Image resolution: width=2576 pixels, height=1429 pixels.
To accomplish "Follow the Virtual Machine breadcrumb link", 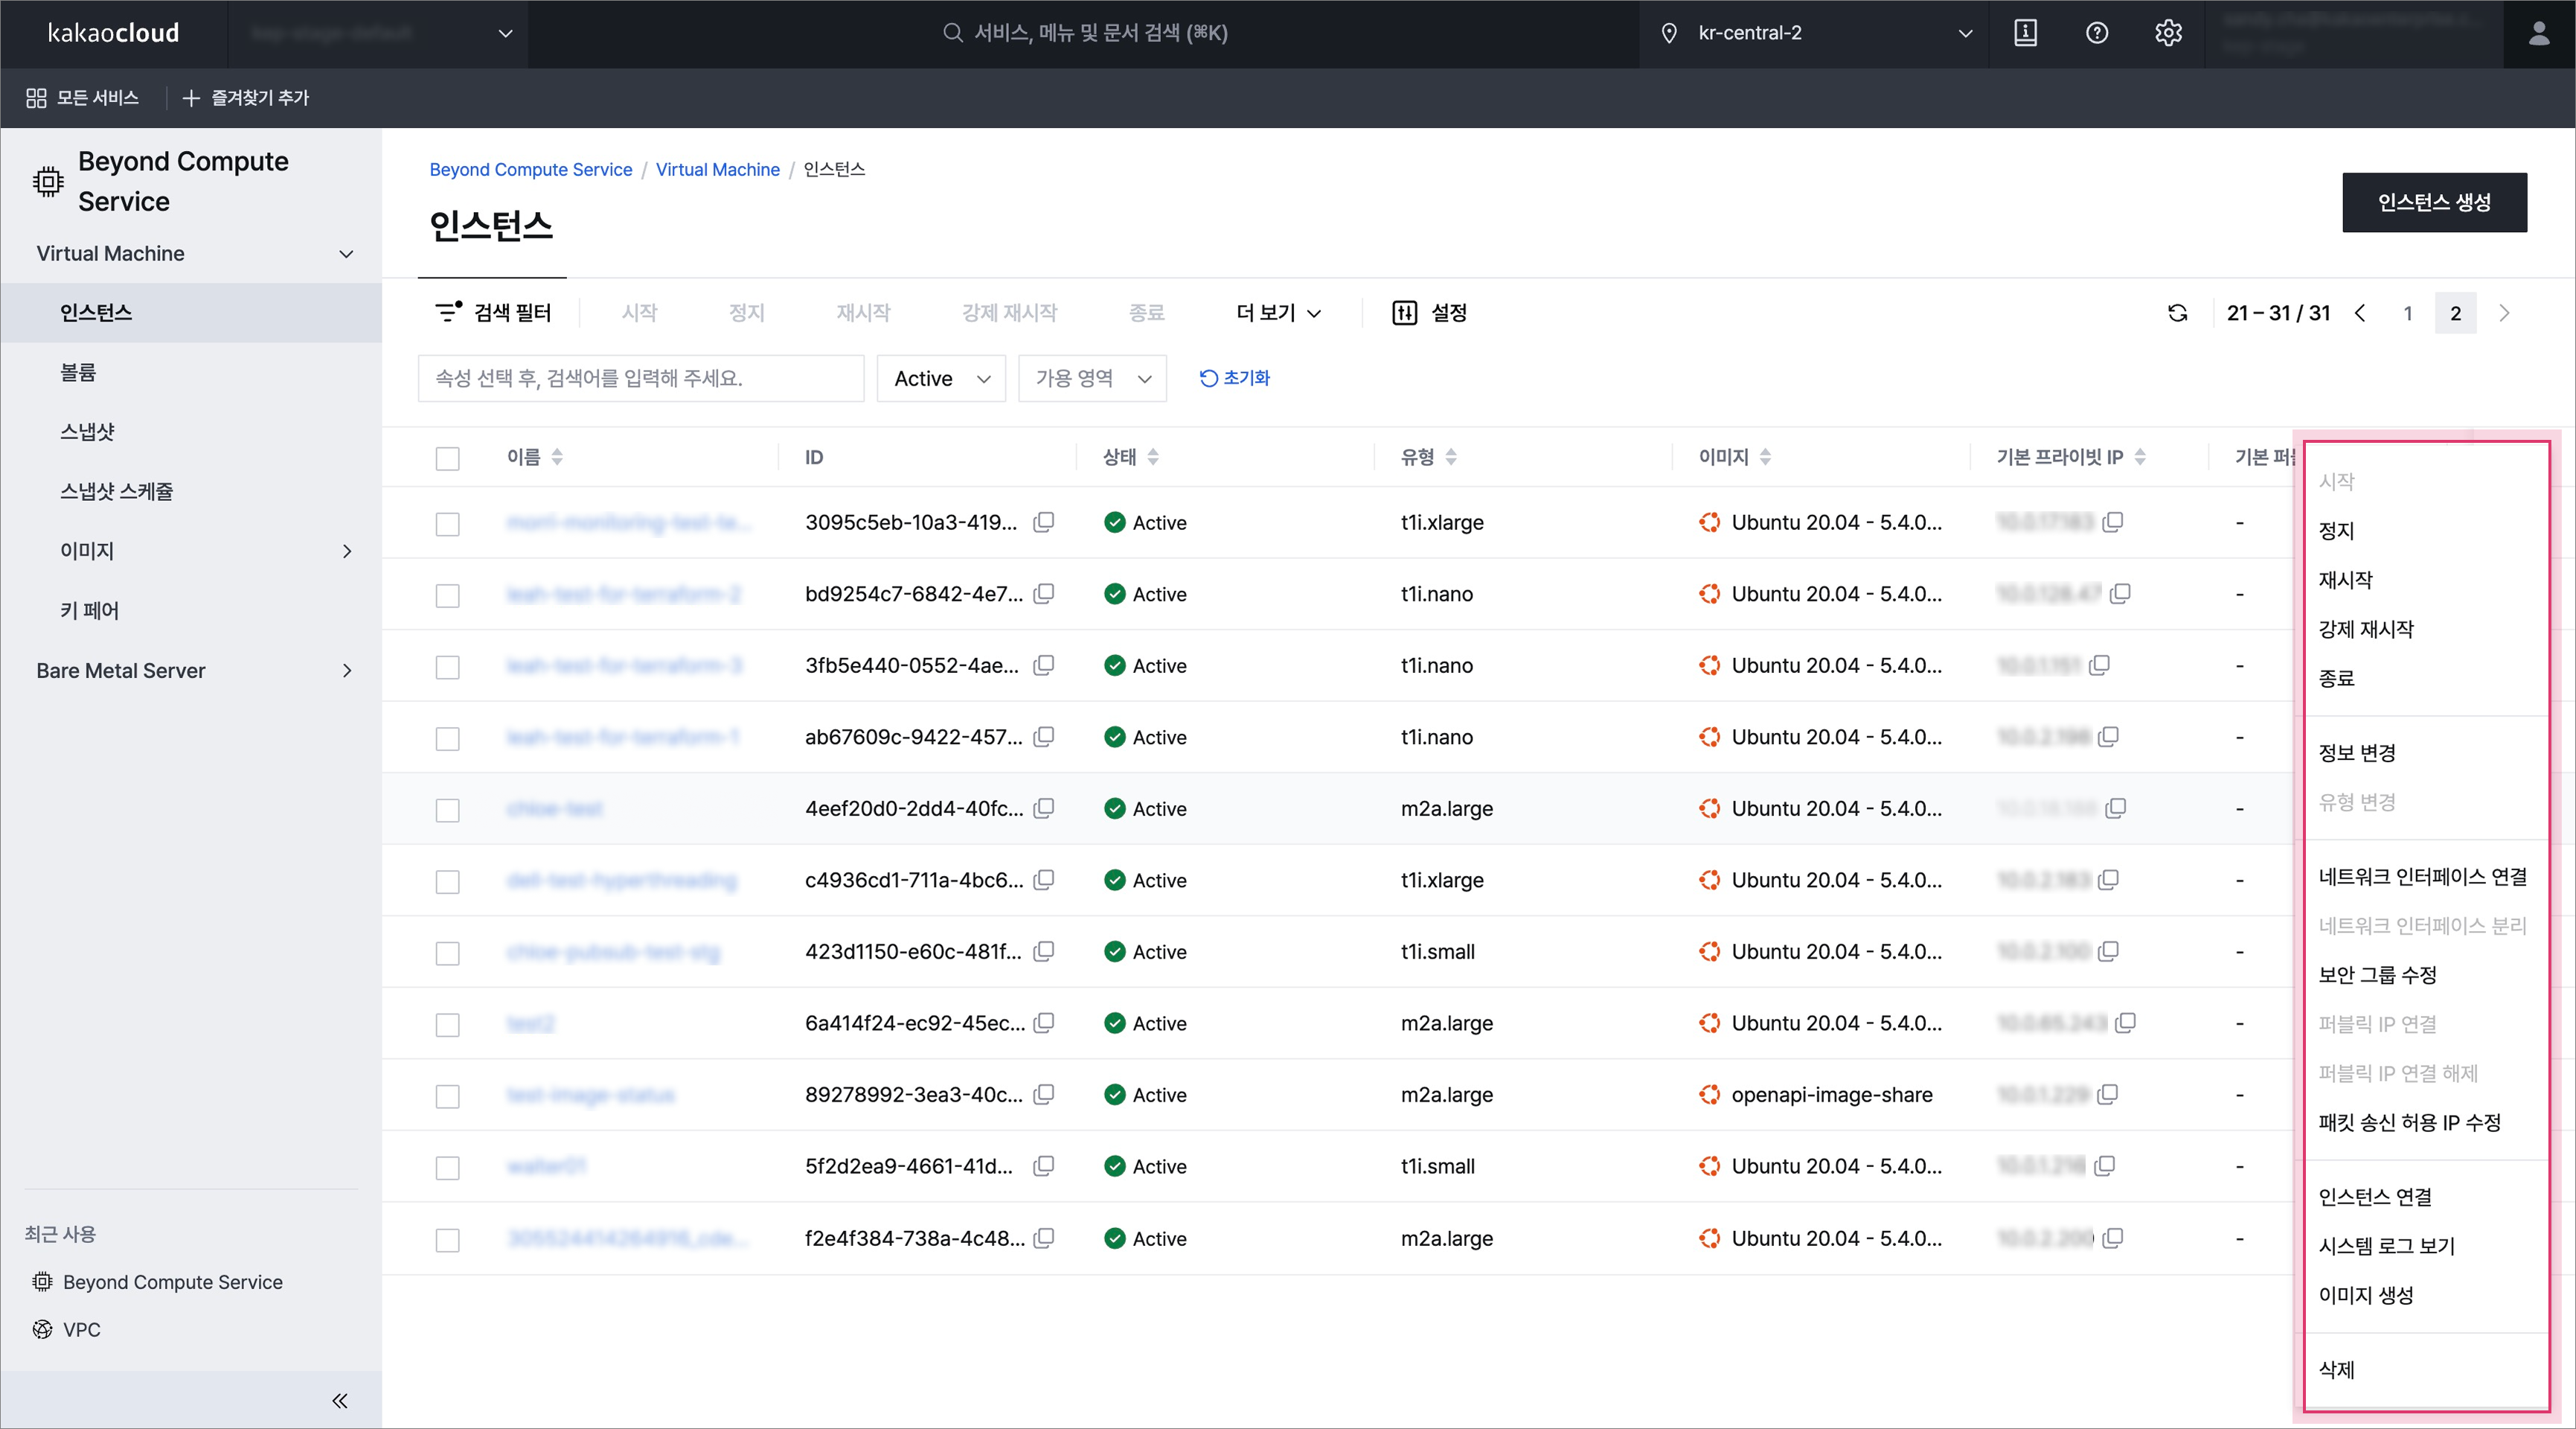I will [717, 169].
